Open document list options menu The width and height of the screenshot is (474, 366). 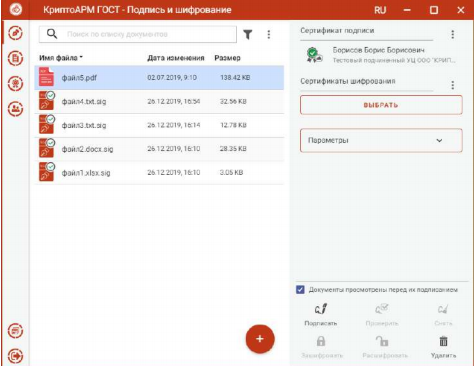point(269,34)
